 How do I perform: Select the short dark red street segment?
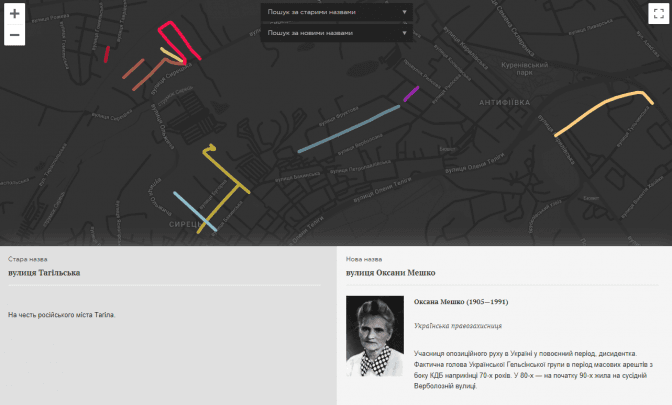tap(106, 53)
